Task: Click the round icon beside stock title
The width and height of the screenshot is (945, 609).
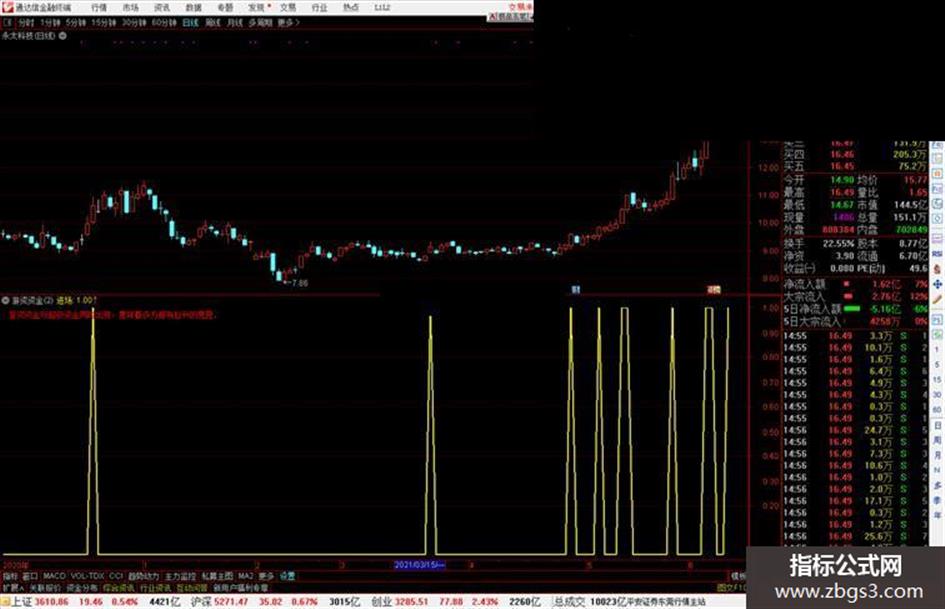Action: [x=63, y=36]
